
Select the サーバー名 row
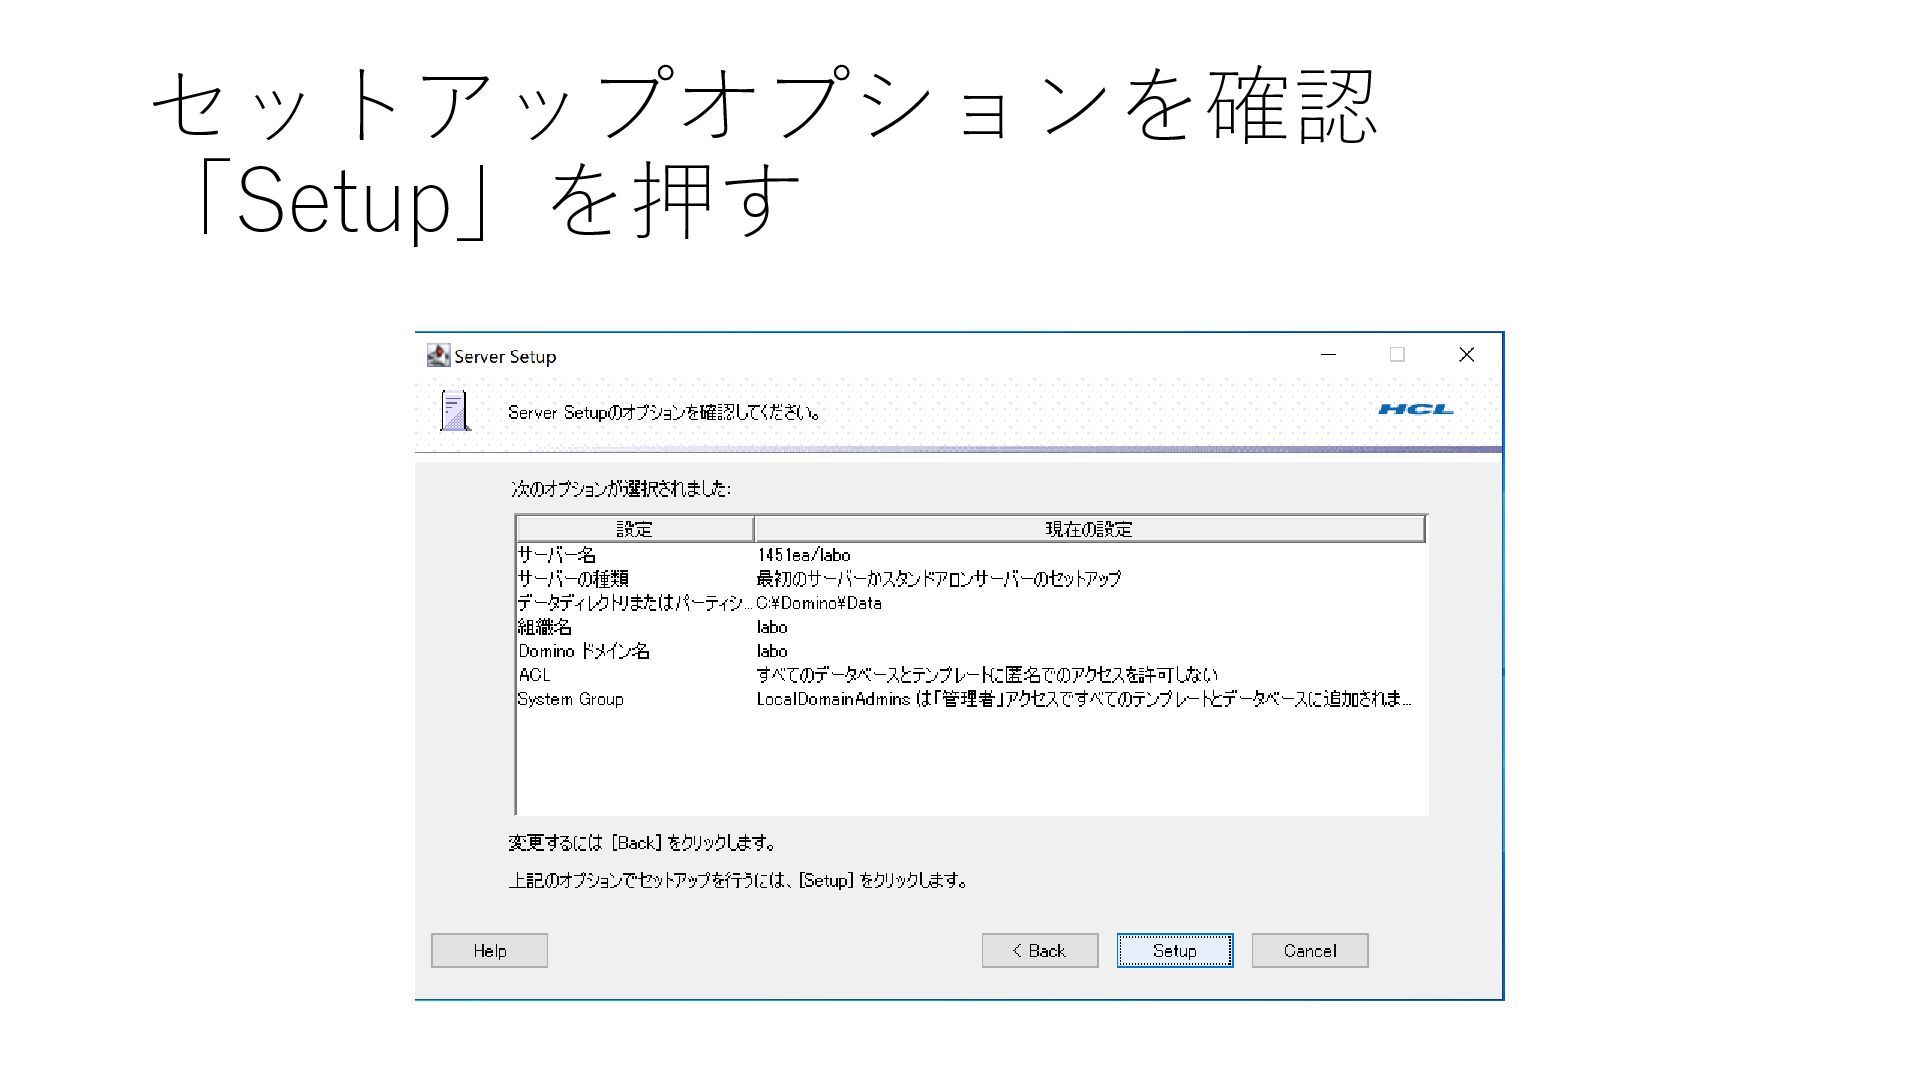click(x=557, y=555)
